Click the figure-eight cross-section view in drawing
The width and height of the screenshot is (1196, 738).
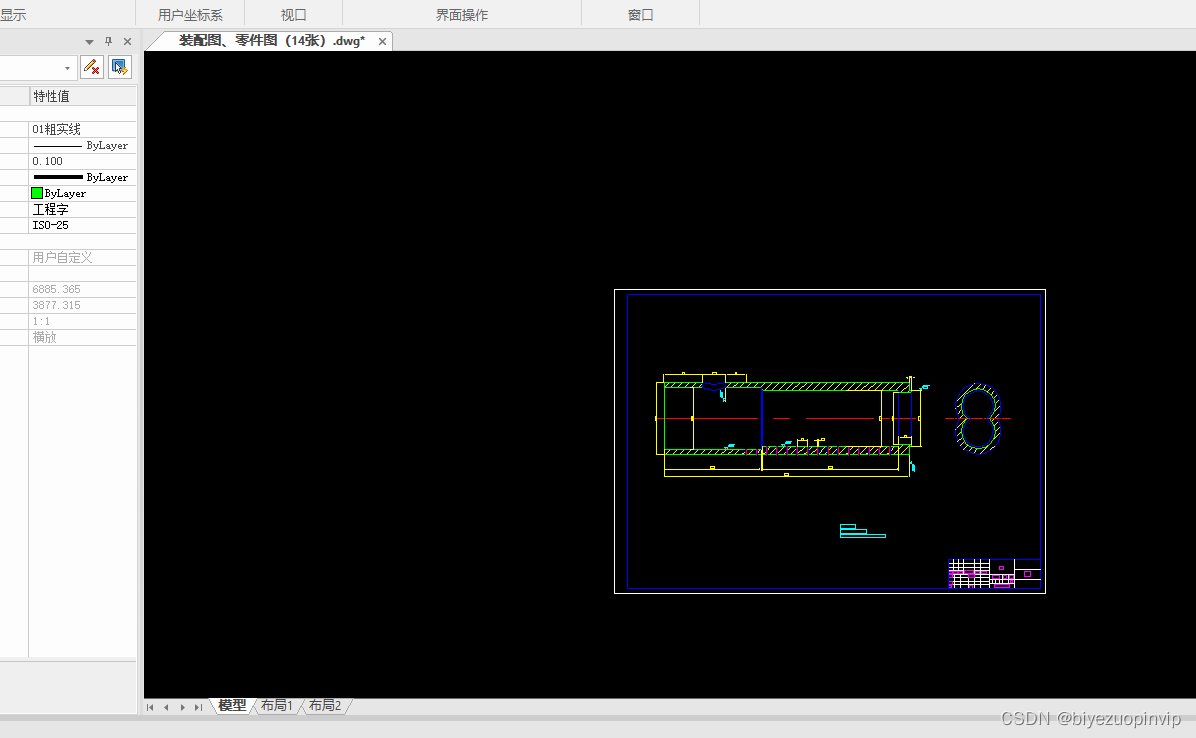click(978, 419)
